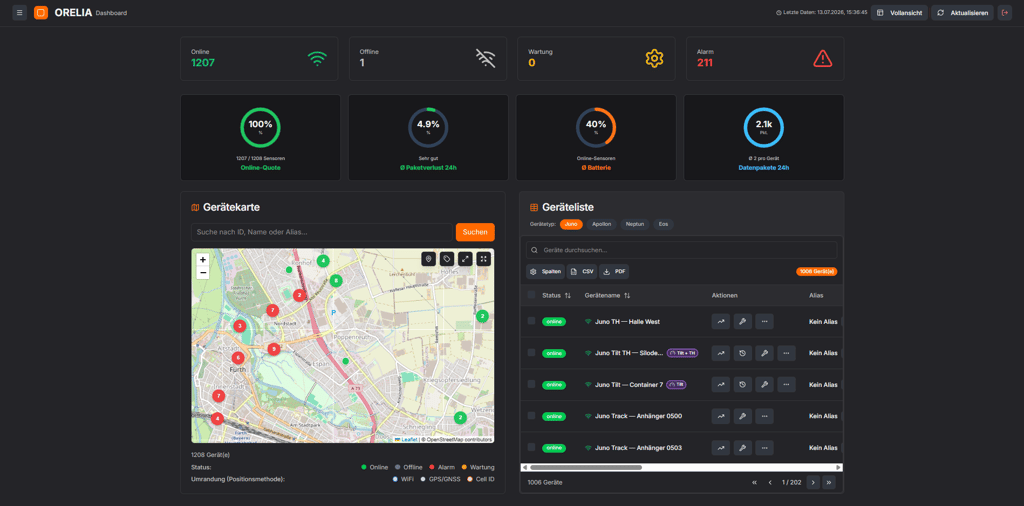Open more options for Juno Track — Anhänger 0503
This screenshot has width=1024, height=506.
[x=764, y=448]
